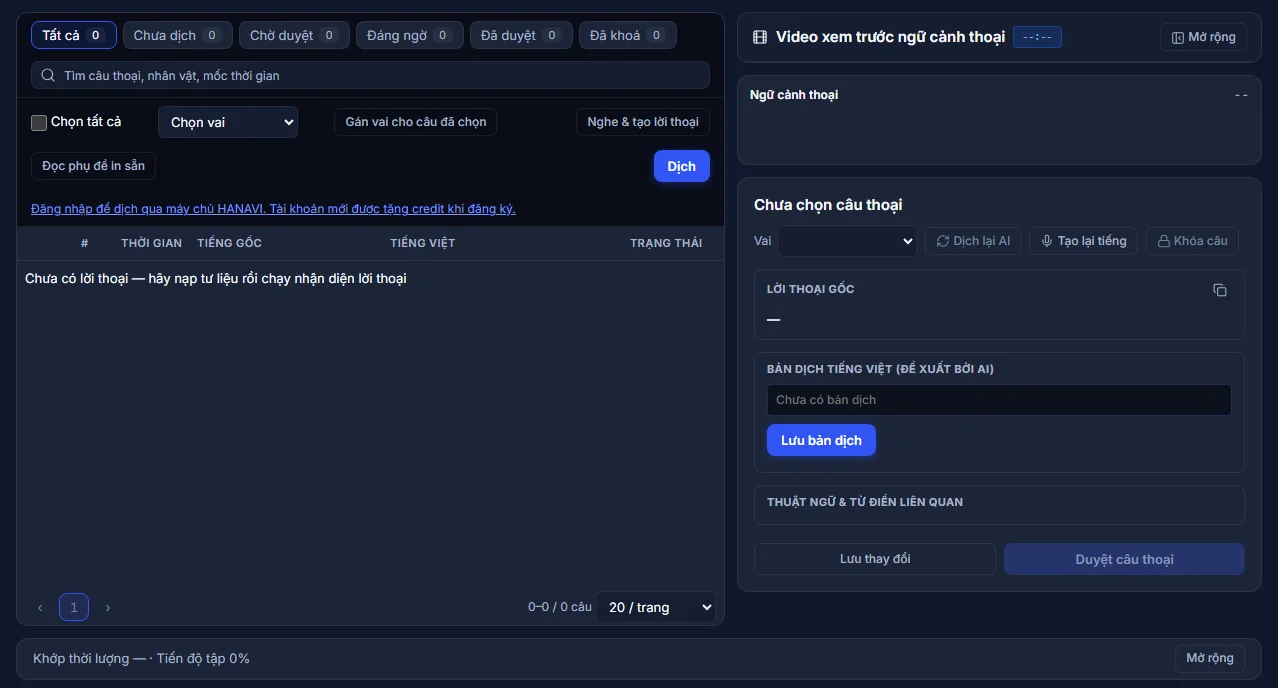
Task: Switch to the Tất cả tab
Action: pyautogui.click(x=74, y=35)
